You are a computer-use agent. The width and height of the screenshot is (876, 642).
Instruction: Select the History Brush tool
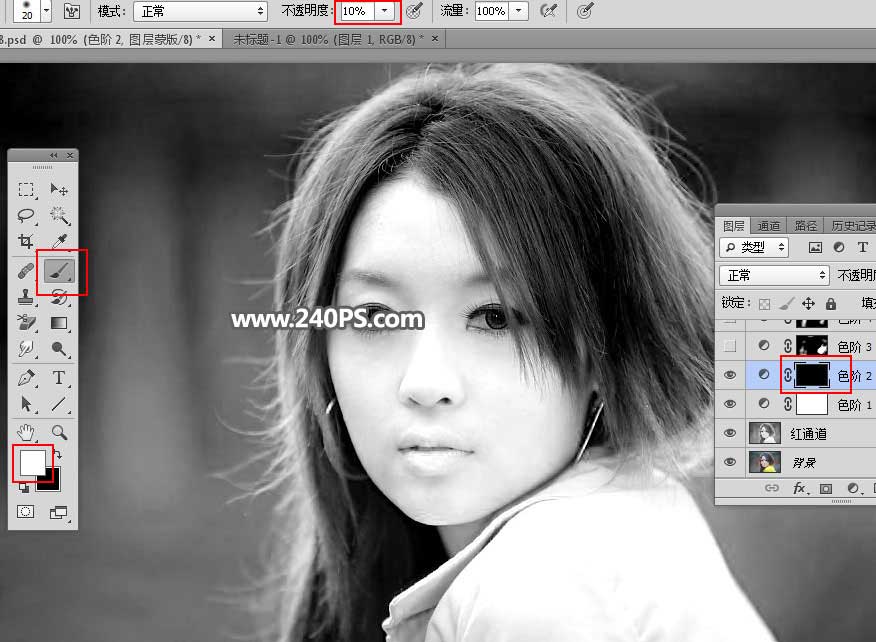[x=59, y=297]
